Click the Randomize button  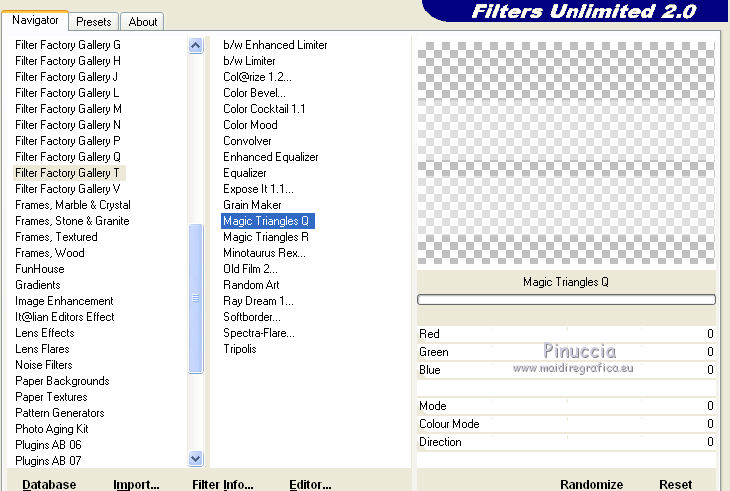coord(591,484)
